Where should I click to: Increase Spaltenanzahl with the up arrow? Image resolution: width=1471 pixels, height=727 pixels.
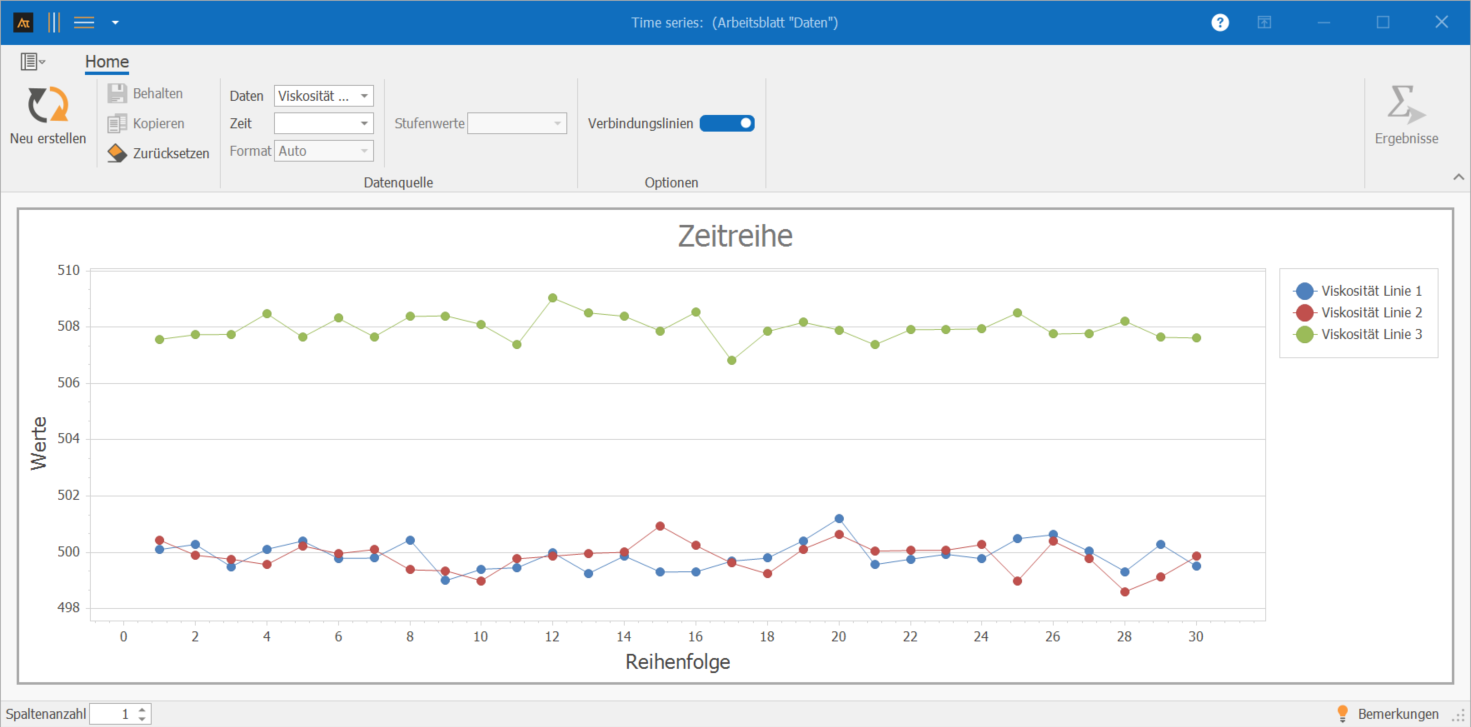[143, 709]
